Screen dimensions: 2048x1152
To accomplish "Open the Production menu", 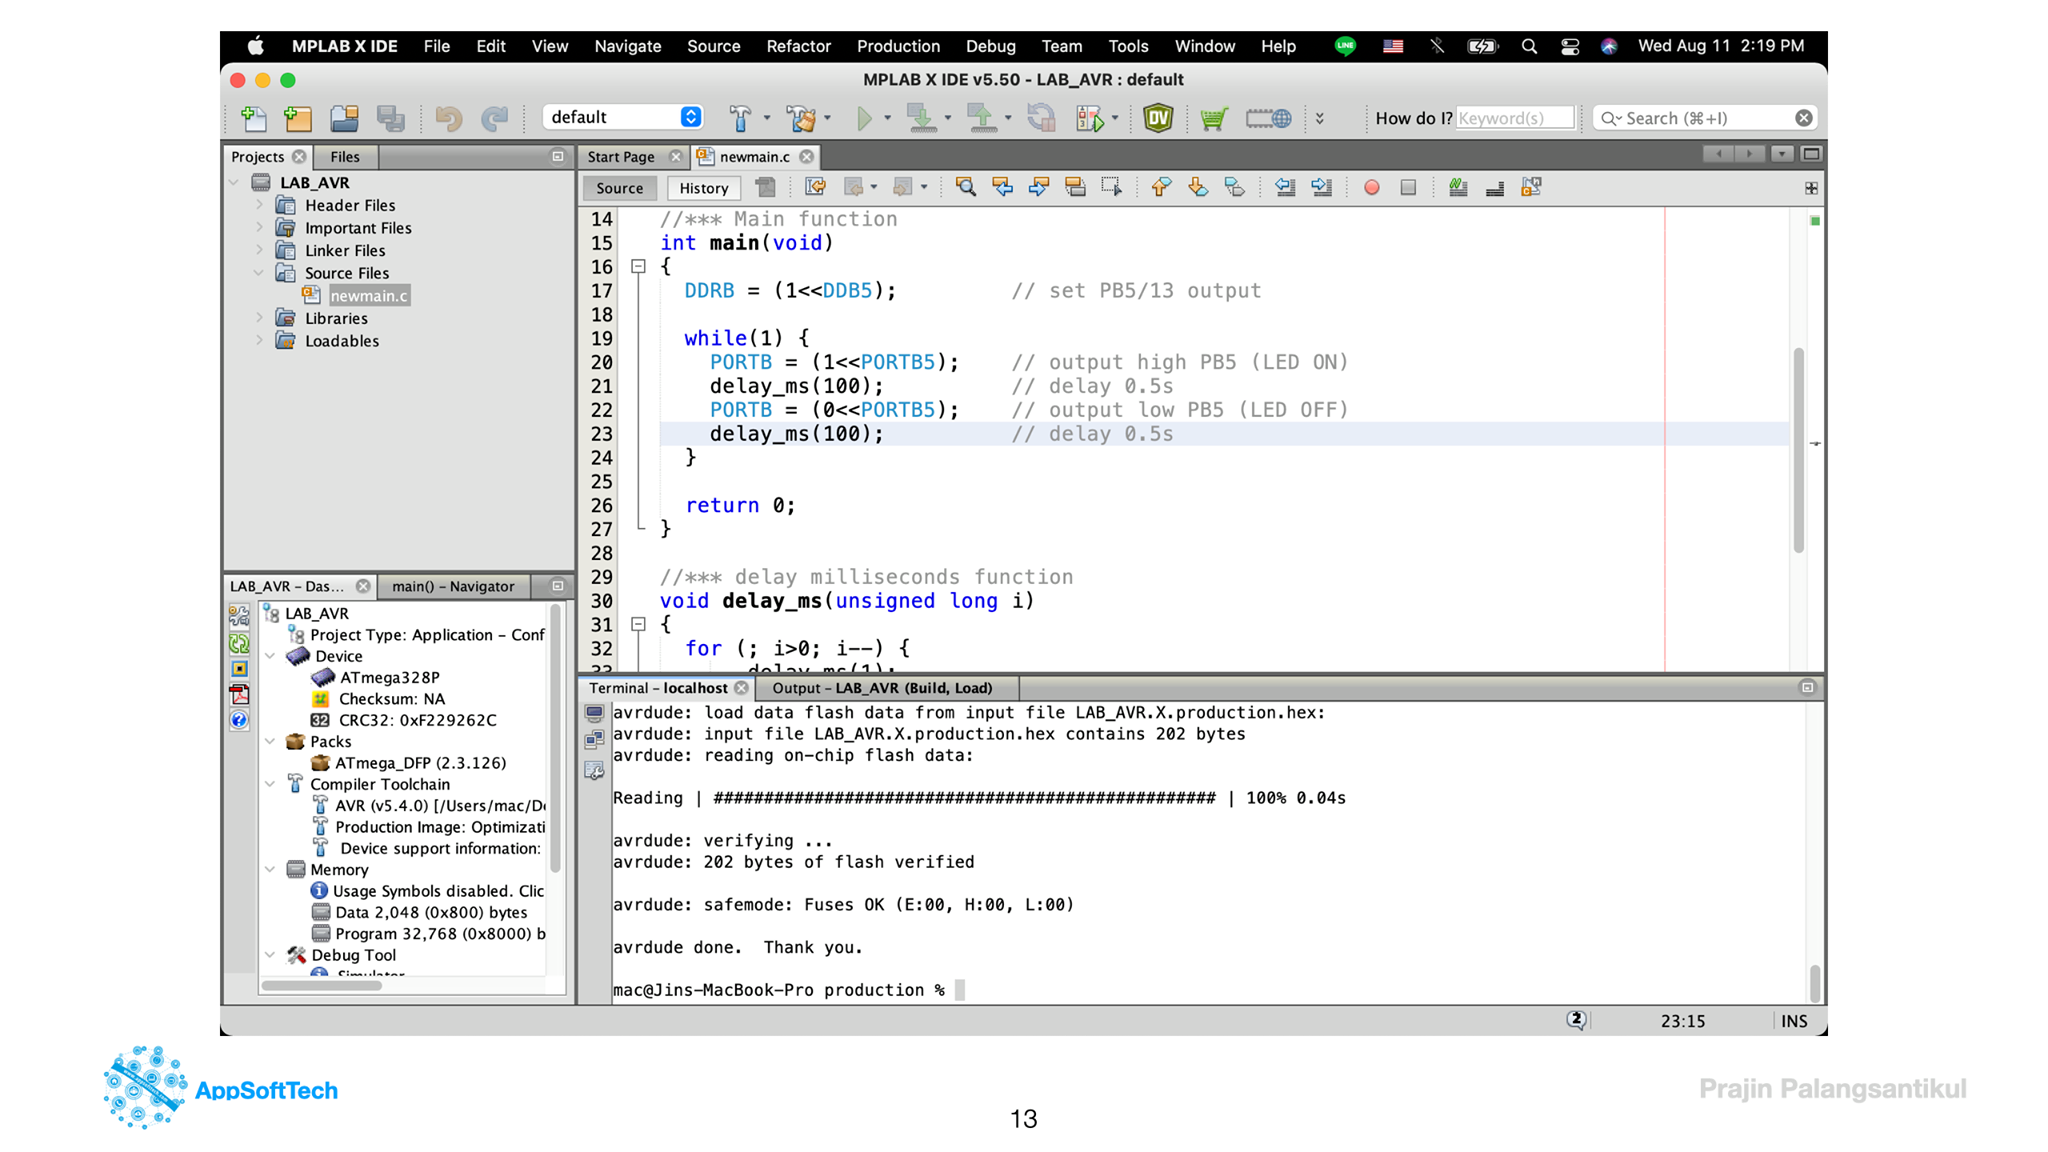I will (898, 46).
